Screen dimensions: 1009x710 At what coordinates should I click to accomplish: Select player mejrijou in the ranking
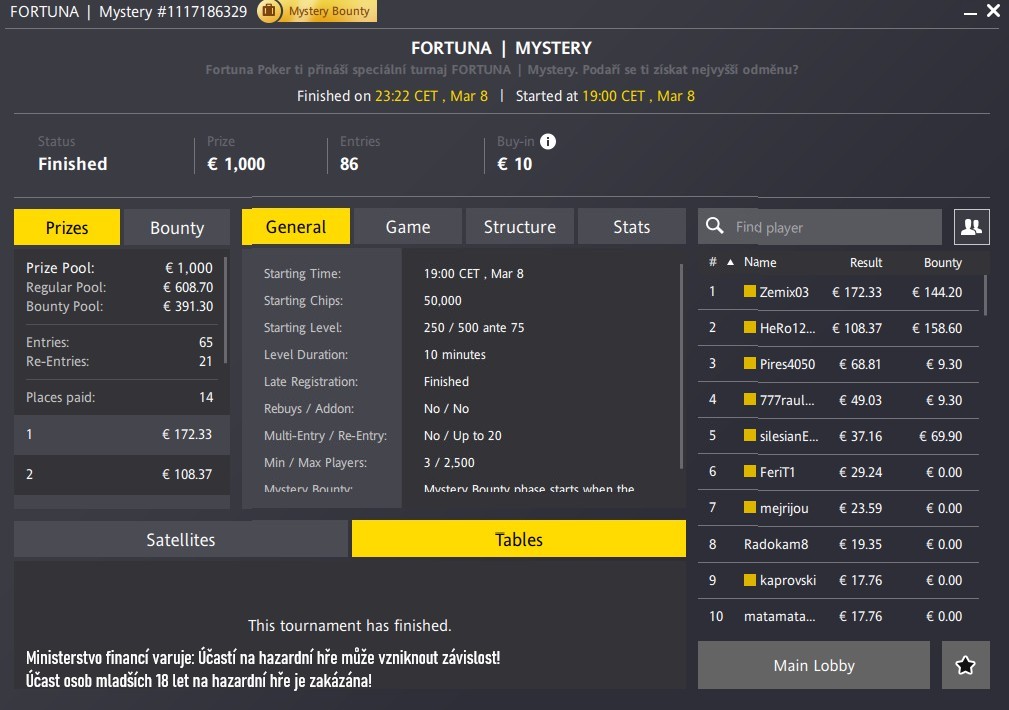(x=838, y=508)
